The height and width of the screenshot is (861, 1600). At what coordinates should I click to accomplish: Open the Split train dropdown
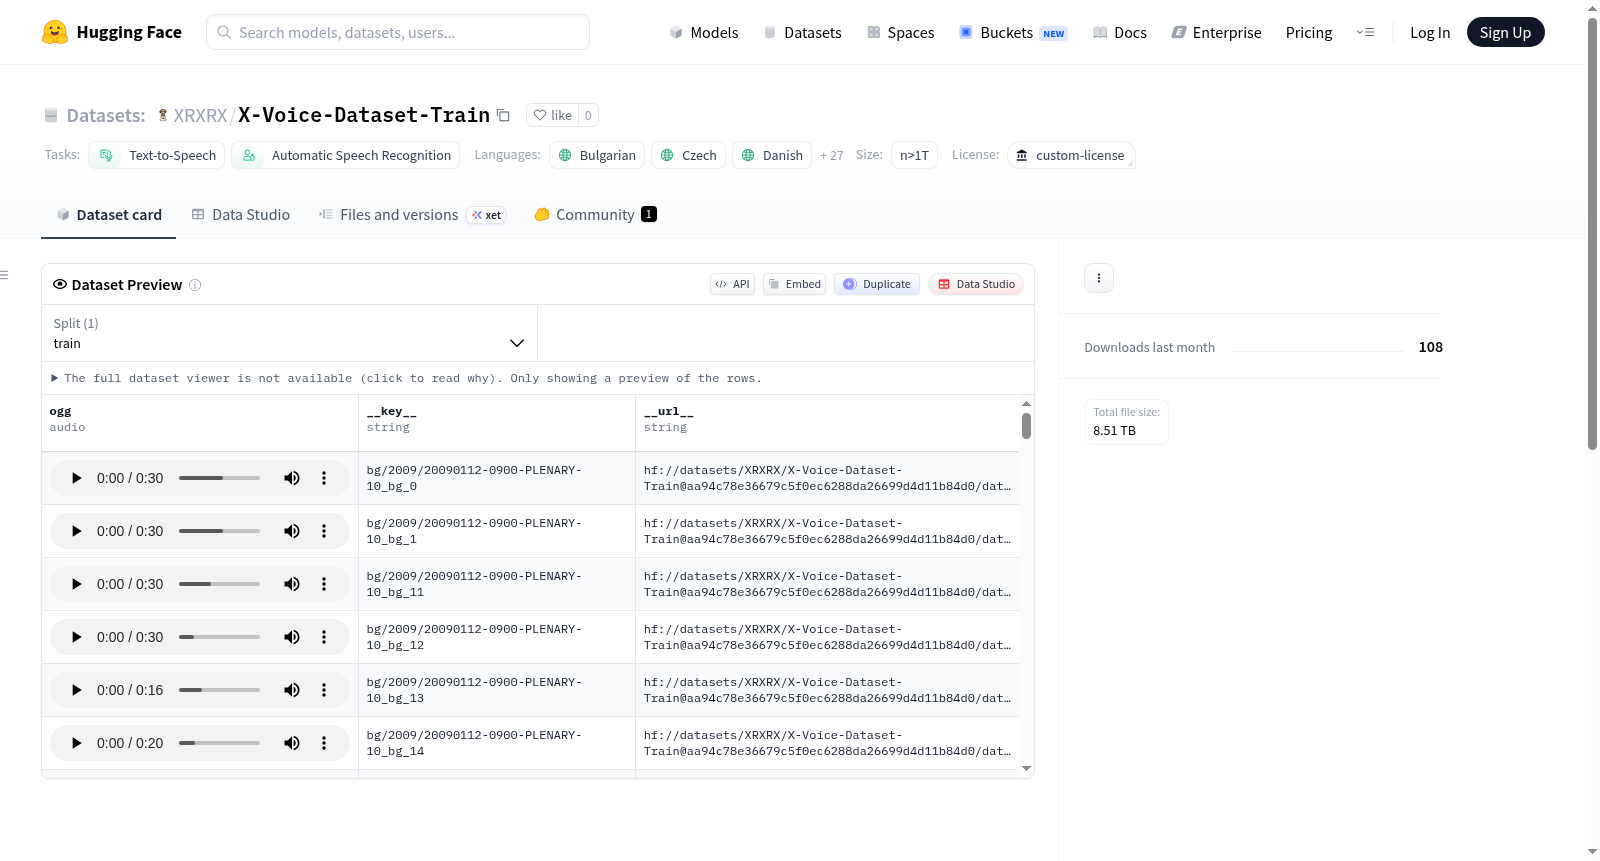(289, 333)
